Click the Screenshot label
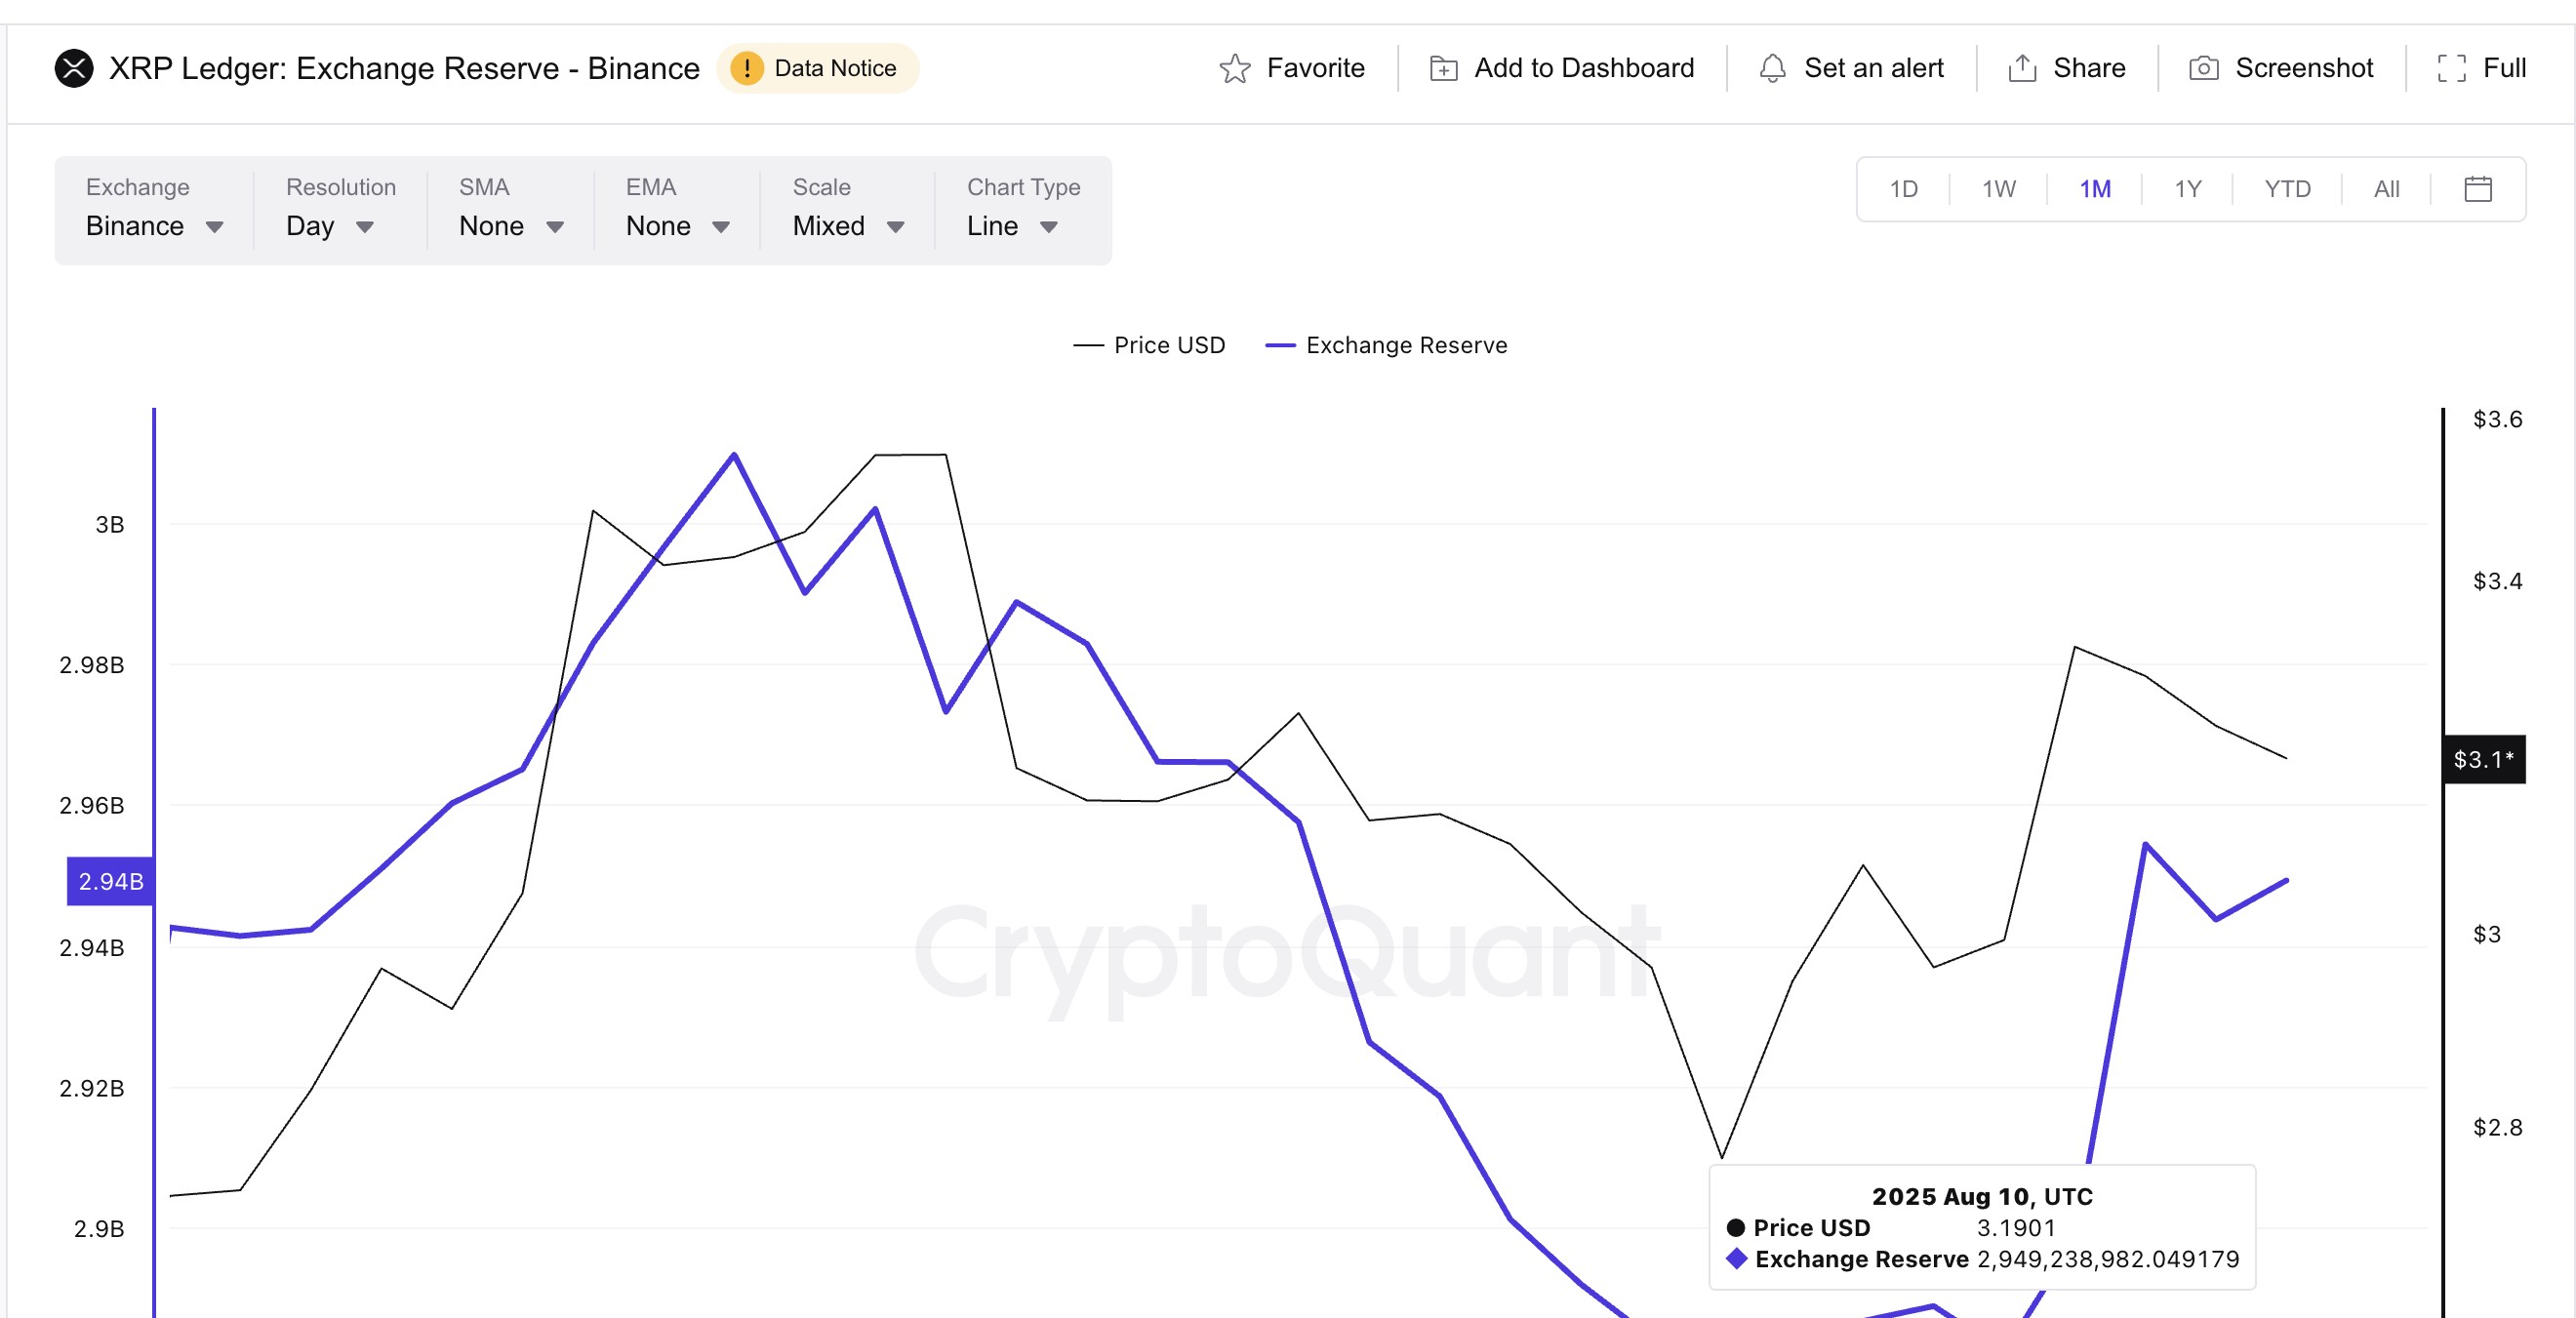 (x=2304, y=68)
